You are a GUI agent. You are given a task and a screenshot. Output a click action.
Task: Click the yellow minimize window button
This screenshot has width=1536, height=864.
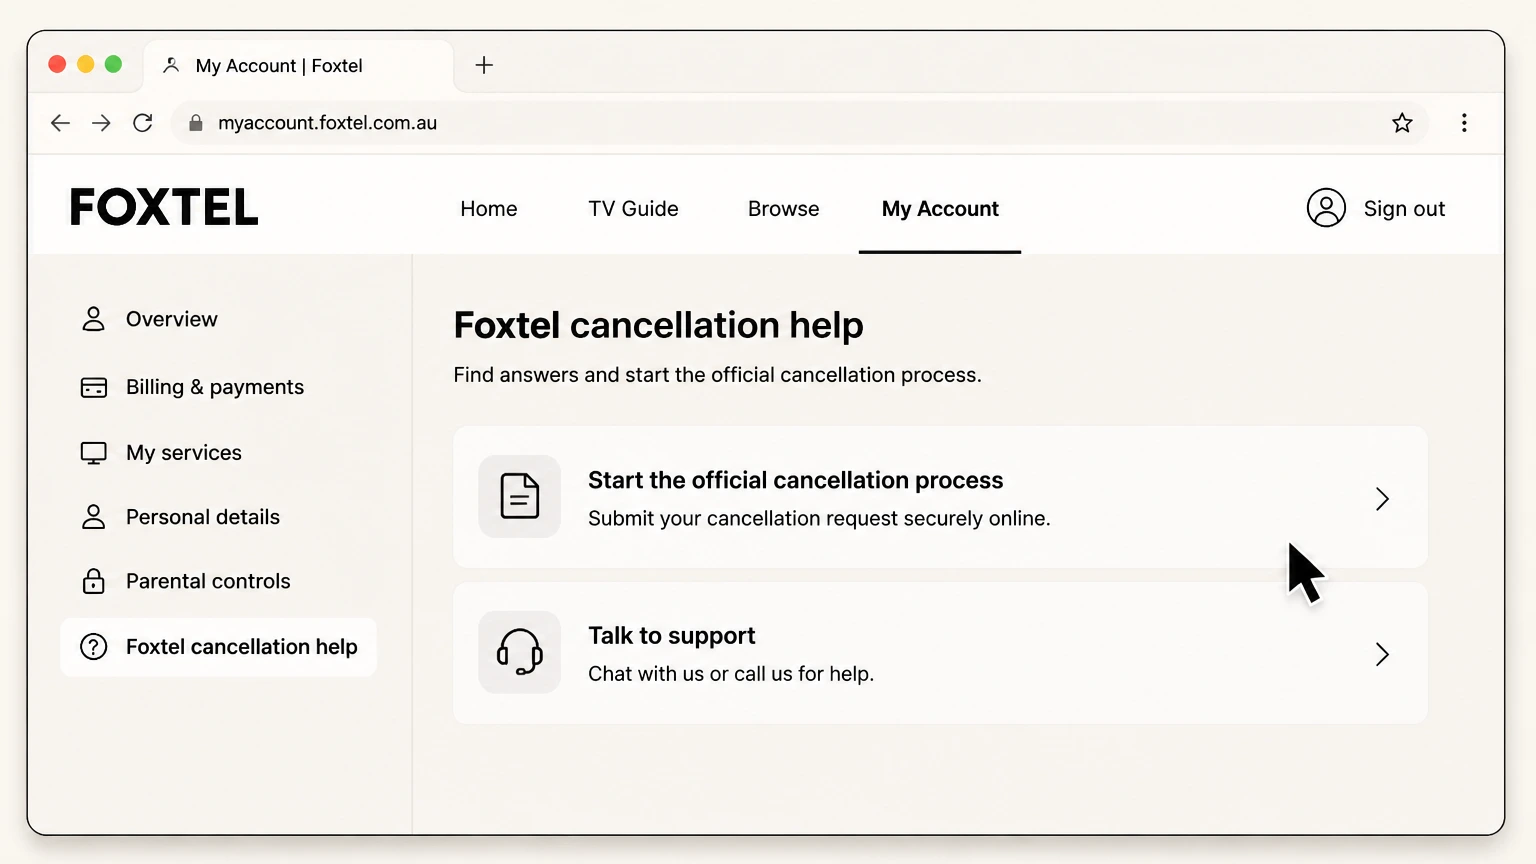[x=85, y=64]
